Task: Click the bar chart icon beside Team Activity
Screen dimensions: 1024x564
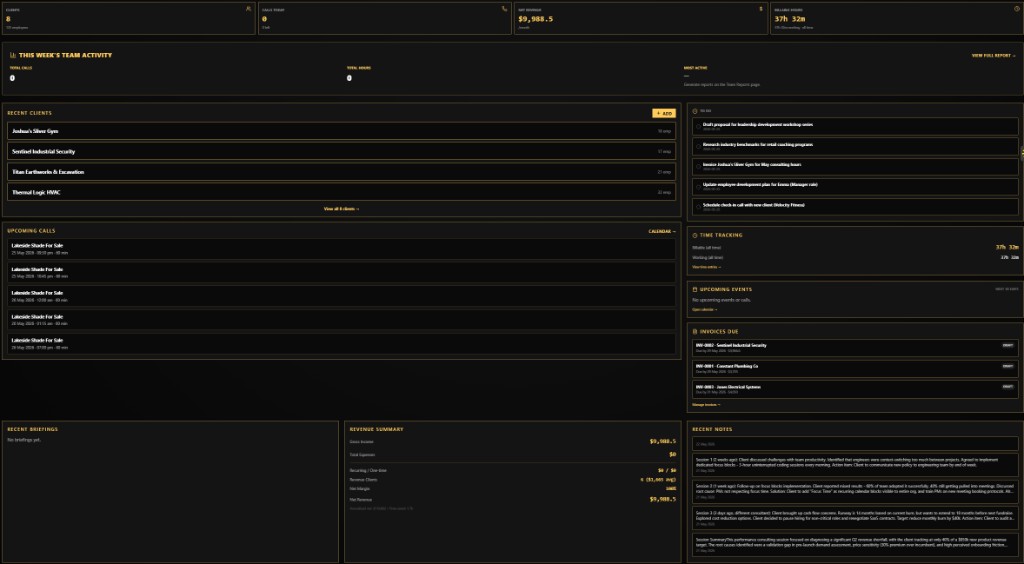Action: 13,55
